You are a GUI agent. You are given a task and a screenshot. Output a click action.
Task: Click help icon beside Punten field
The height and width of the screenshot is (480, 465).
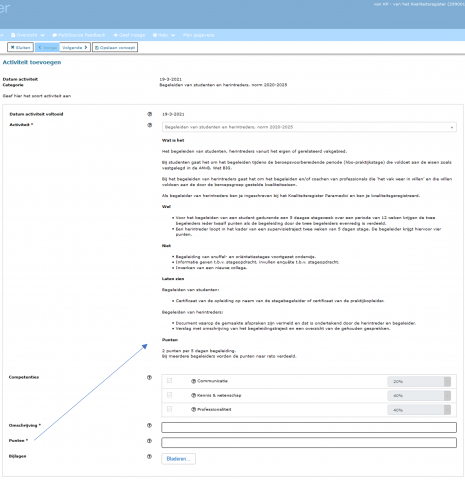[149, 441]
